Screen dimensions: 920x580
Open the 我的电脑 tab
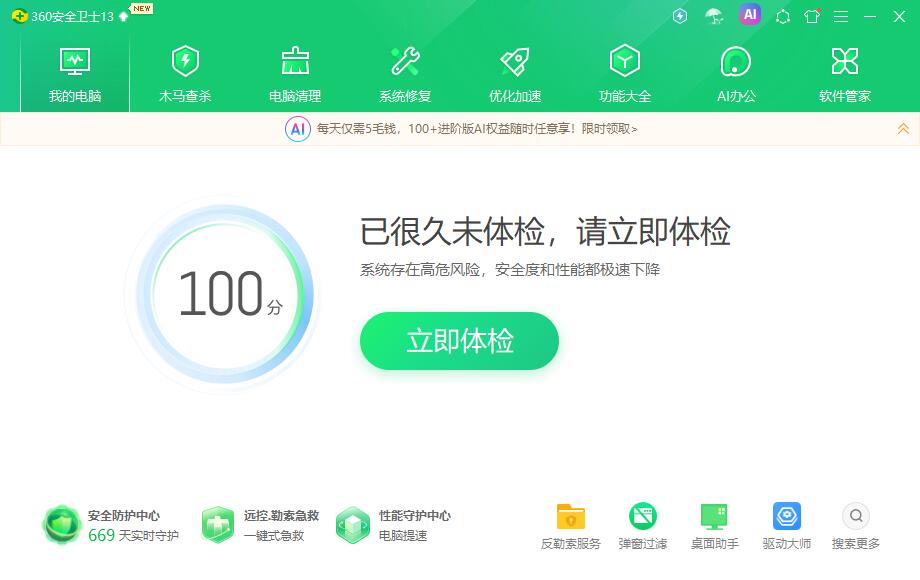click(x=75, y=74)
